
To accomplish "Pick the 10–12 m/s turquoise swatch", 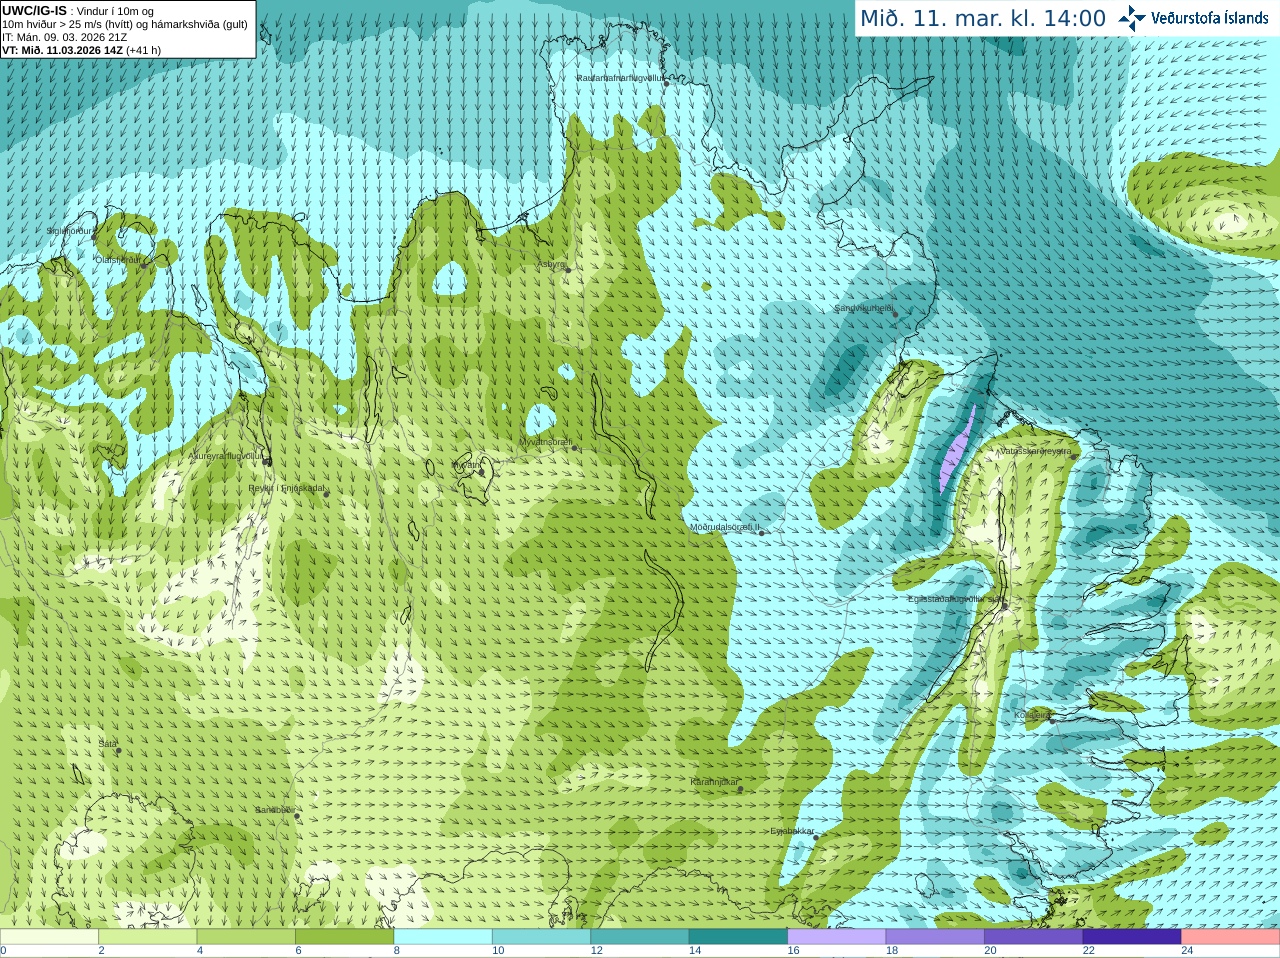I will [x=541, y=937].
